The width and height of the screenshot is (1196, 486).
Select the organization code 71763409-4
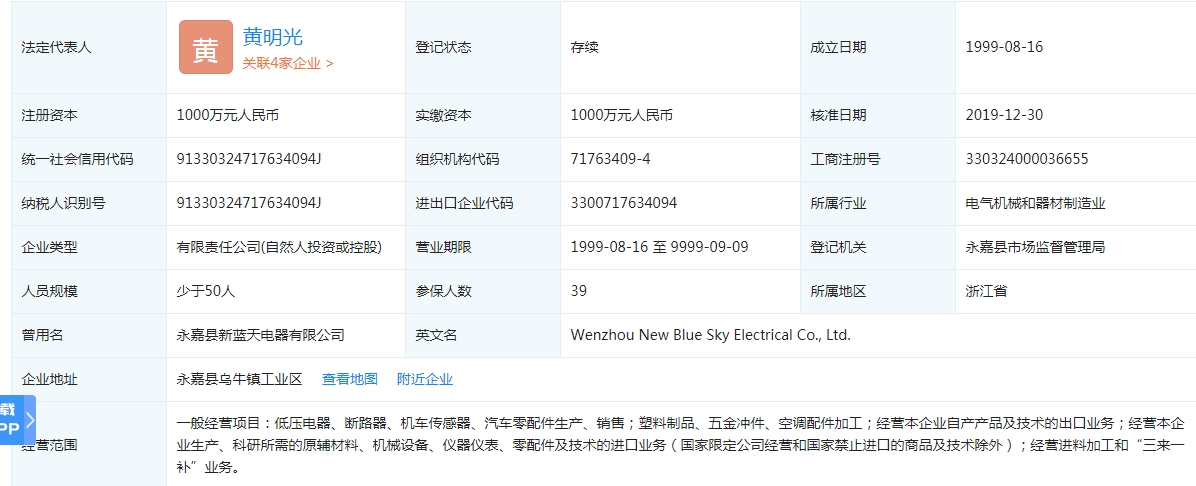[610, 159]
